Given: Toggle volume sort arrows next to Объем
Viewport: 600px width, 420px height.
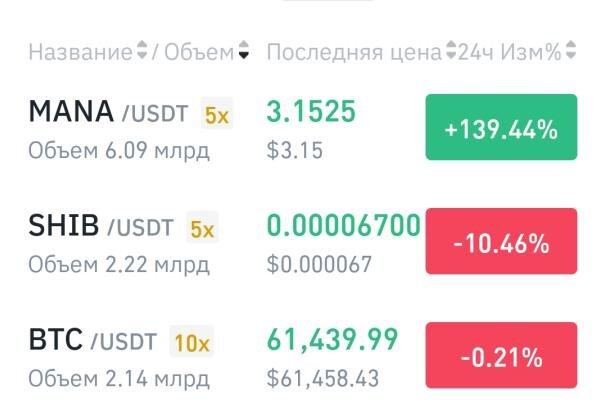Looking at the screenshot, I should [243, 50].
